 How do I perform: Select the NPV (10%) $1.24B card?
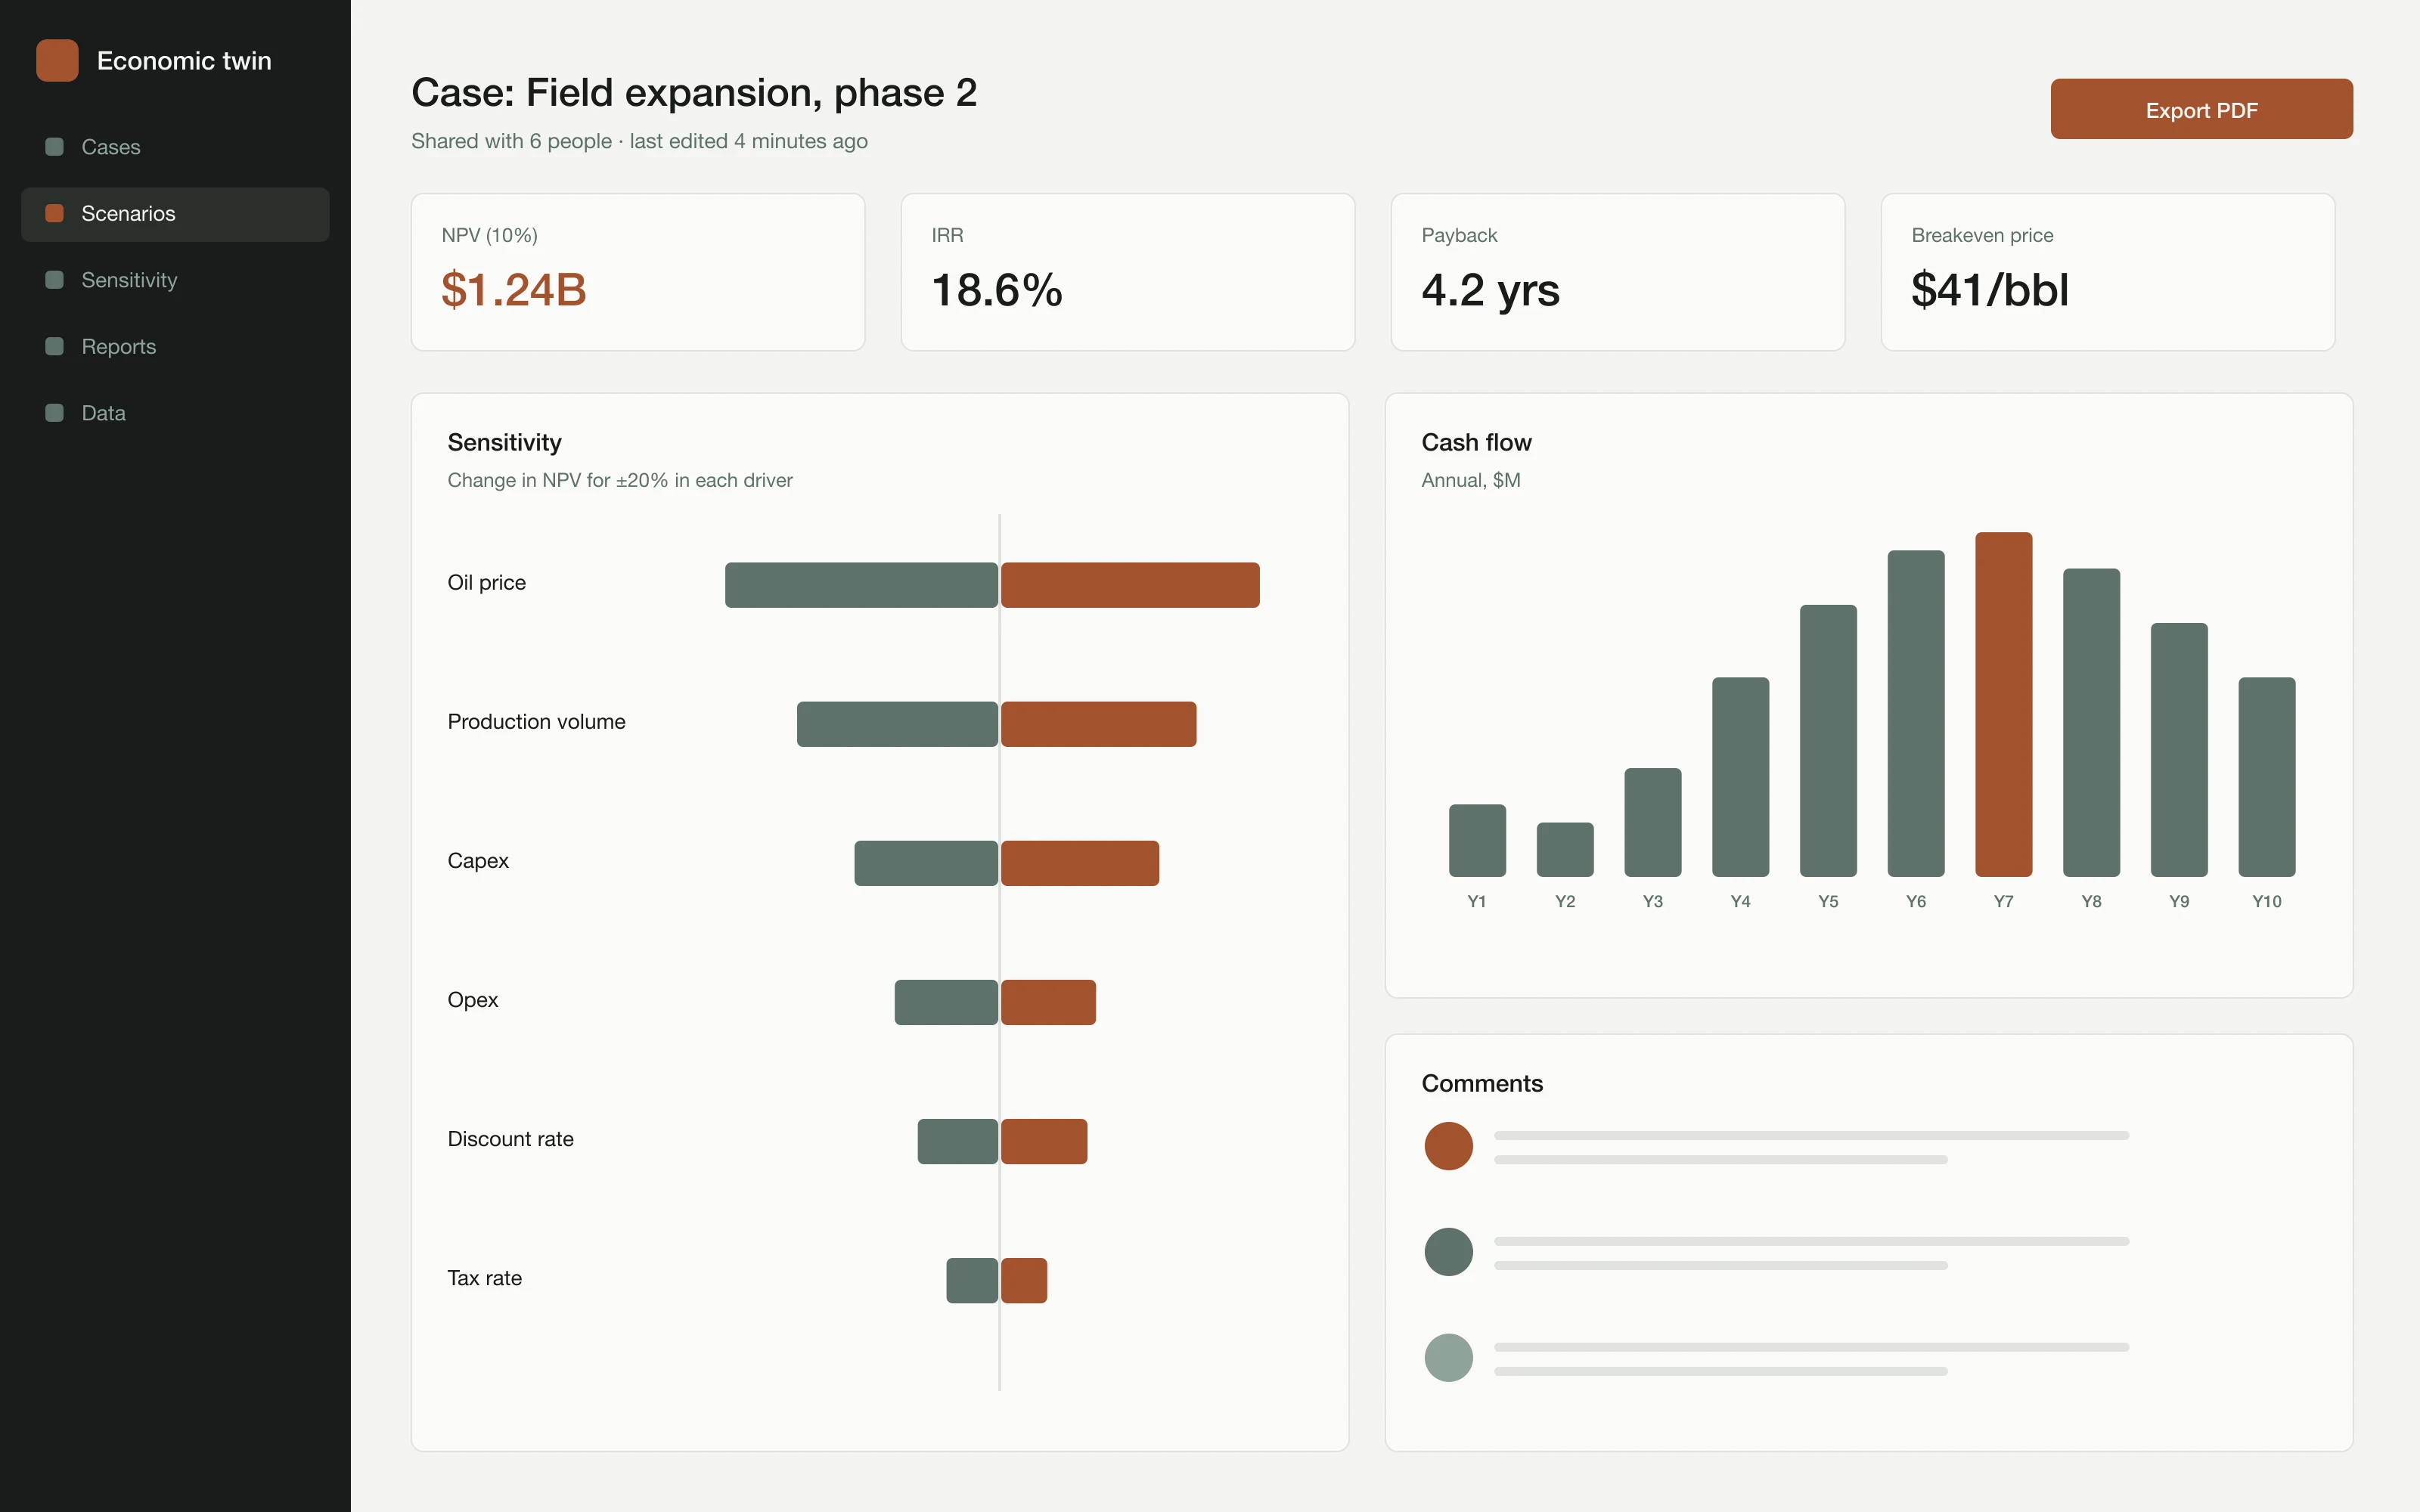tap(638, 272)
